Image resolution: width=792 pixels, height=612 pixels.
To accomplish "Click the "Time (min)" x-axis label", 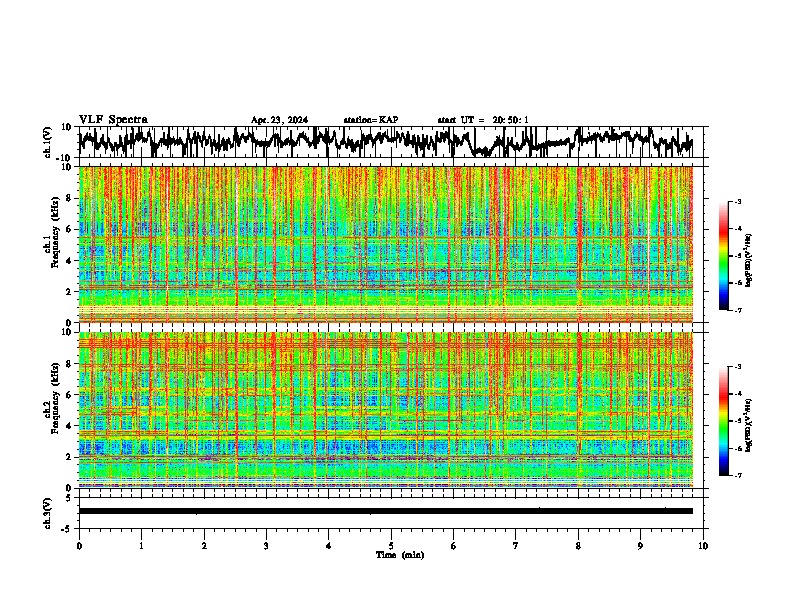I will tap(400, 555).
